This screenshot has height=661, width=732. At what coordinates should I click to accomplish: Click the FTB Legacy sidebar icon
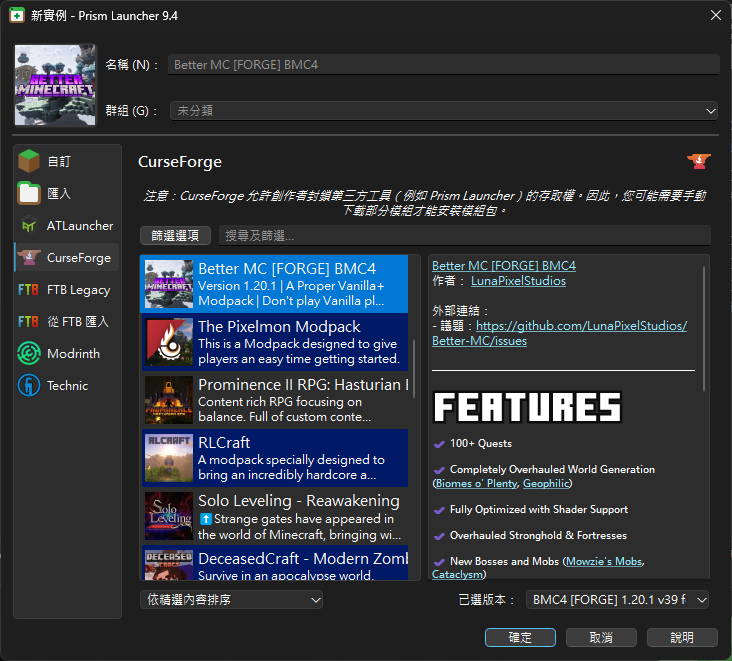click(30, 290)
